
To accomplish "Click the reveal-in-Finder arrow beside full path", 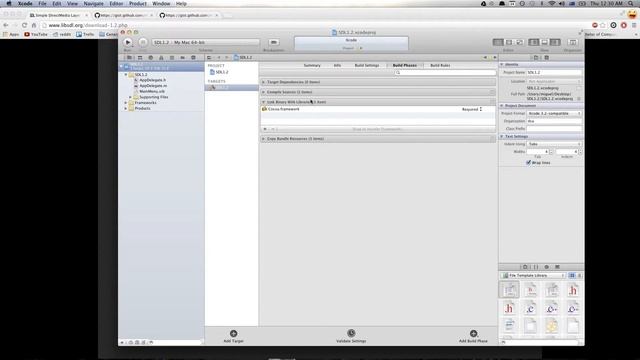I will pyautogui.click(x=579, y=99).
